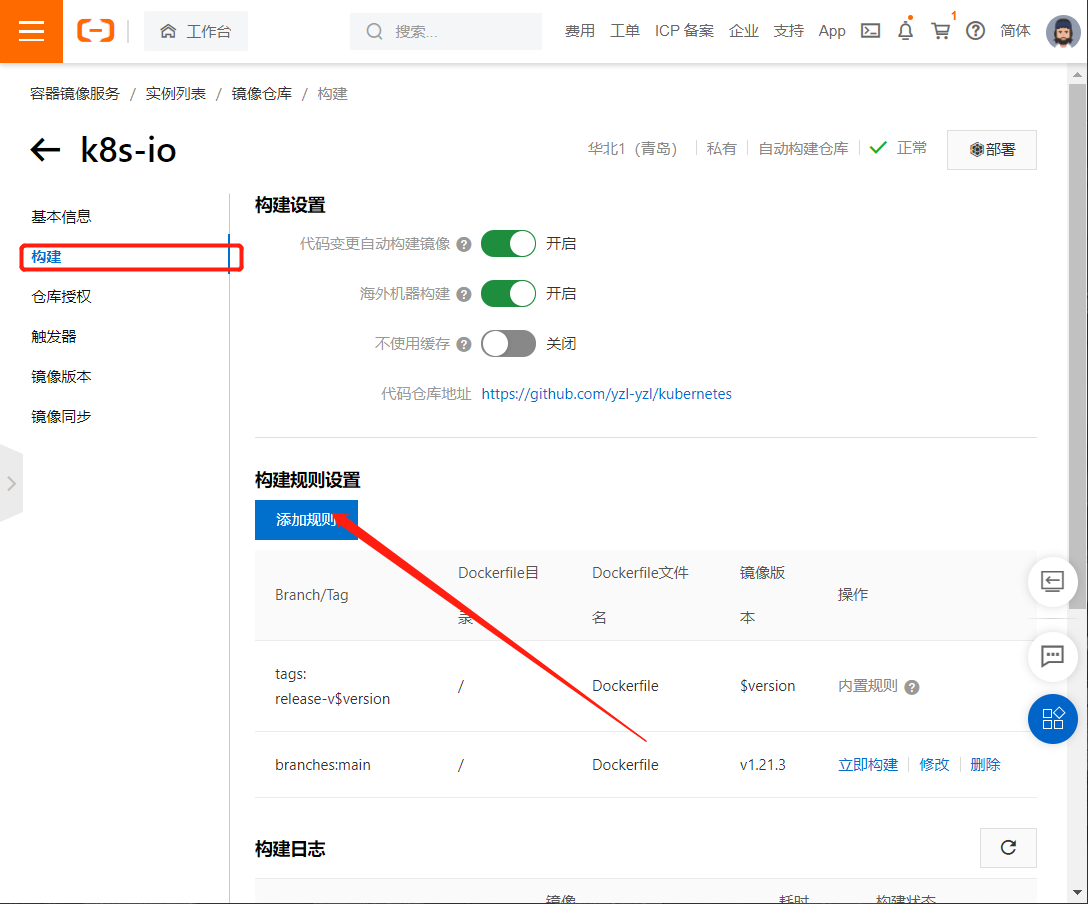Open the user avatar account menu
The image size is (1088, 904).
(1062, 31)
